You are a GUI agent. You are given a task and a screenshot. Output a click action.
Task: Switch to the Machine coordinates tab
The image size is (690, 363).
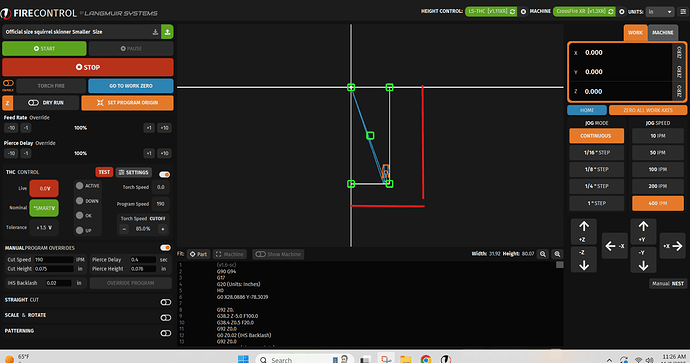click(663, 33)
